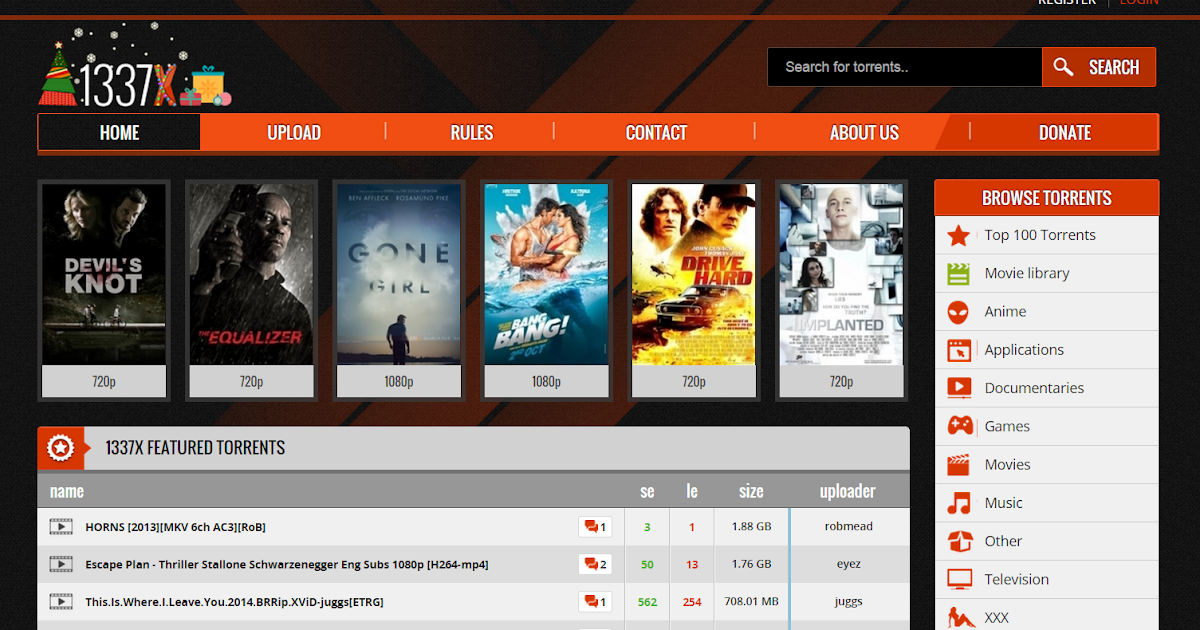The width and height of the screenshot is (1200, 630).
Task: Click the SEARCH button
Action: (x=1099, y=67)
